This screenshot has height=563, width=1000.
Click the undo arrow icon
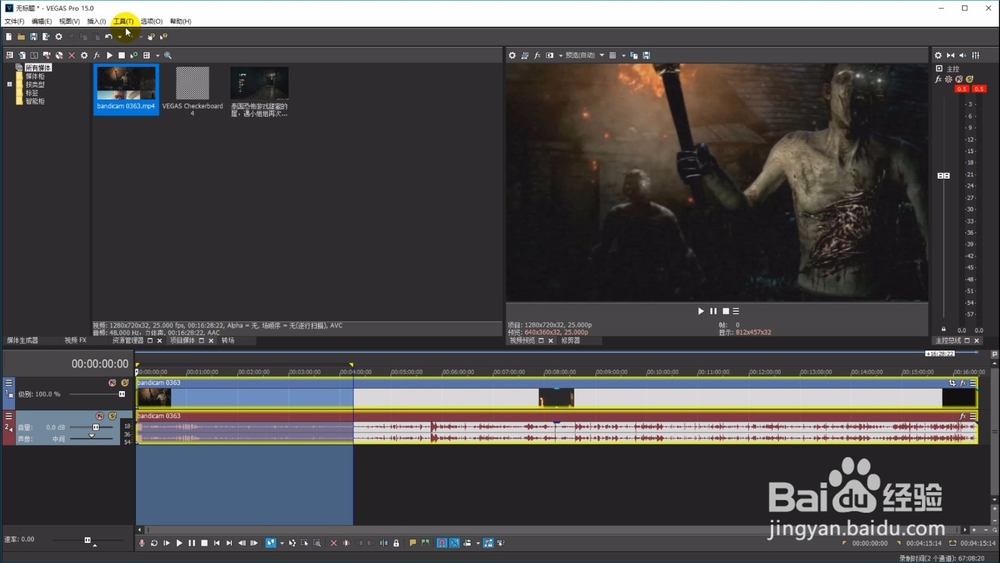(108, 36)
